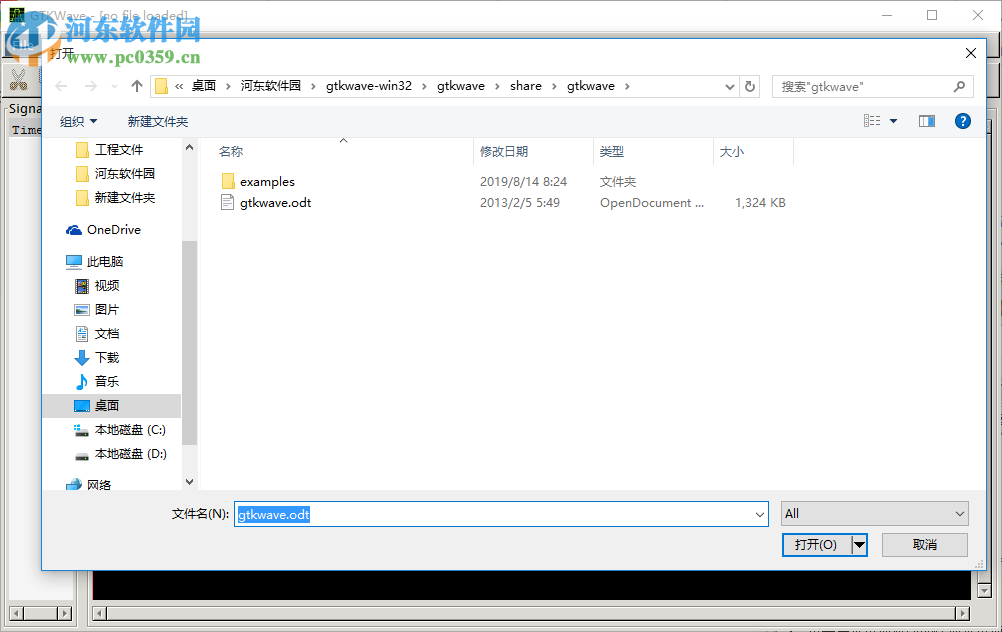Refresh the folder view
Image resolution: width=1002 pixels, height=632 pixels.
(x=749, y=86)
